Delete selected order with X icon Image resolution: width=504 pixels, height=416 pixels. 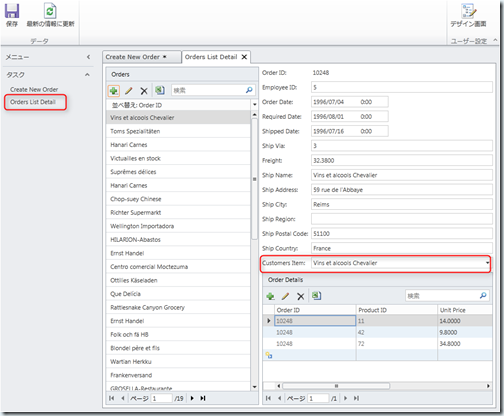tap(144, 91)
